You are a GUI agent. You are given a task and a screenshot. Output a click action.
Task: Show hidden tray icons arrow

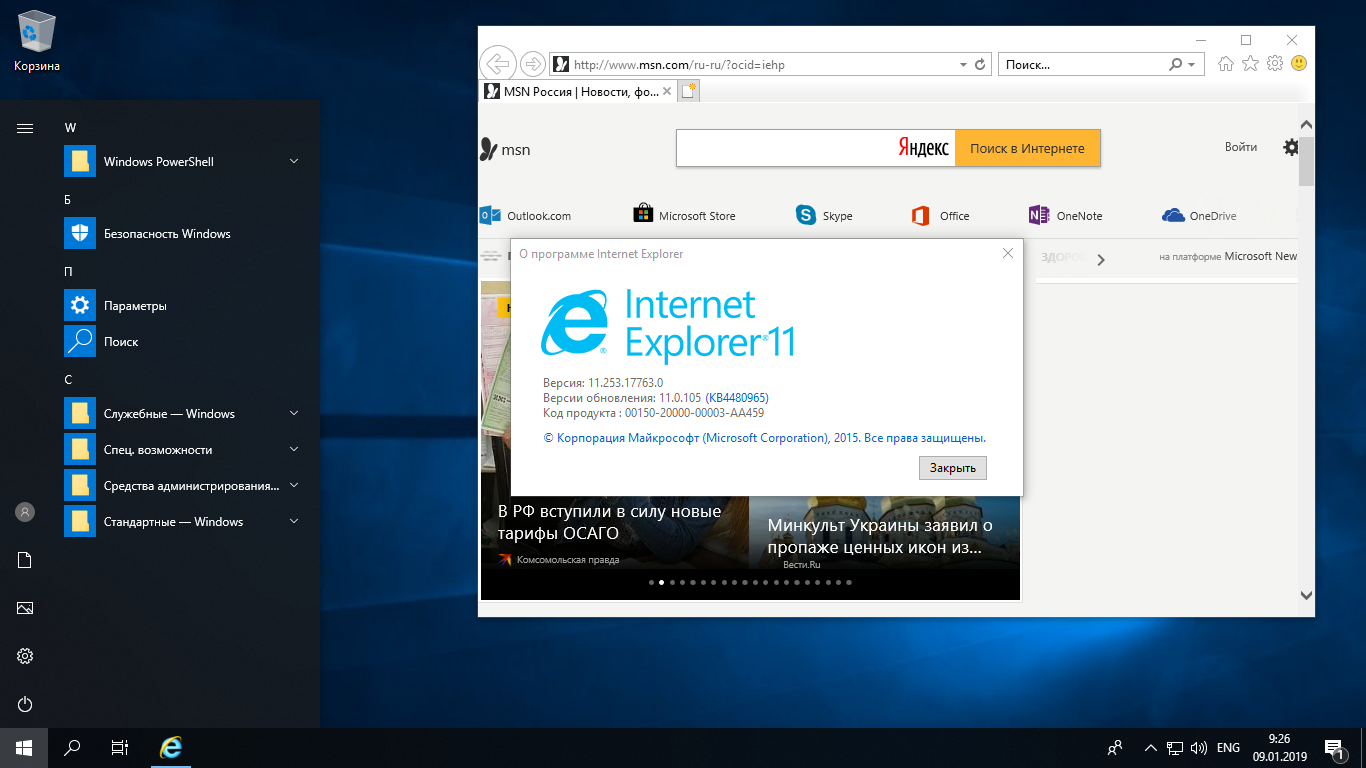(1151, 747)
